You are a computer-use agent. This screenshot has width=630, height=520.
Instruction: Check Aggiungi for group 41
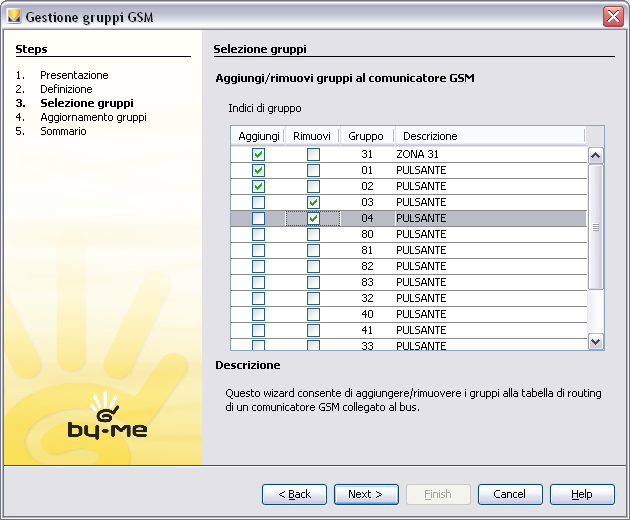click(x=258, y=330)
